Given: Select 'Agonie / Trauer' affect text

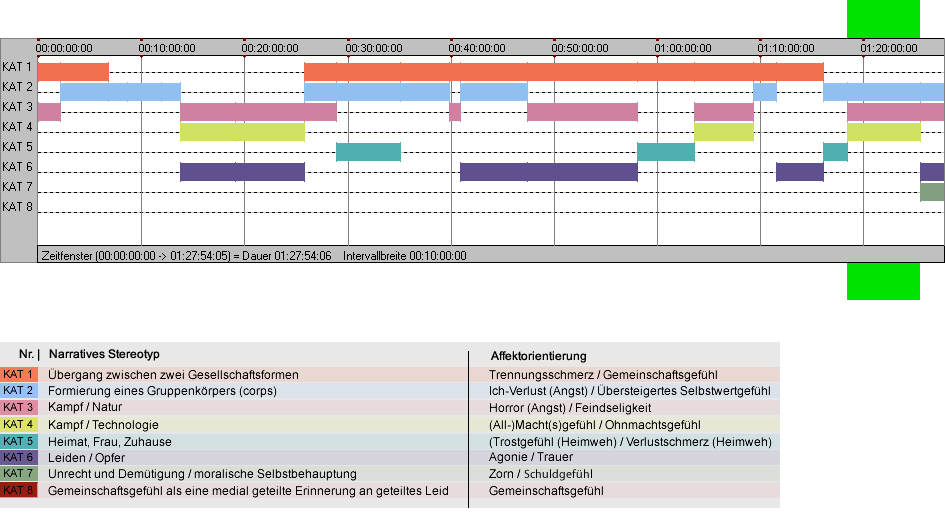Looking at the screenshot, I should 531,458.
